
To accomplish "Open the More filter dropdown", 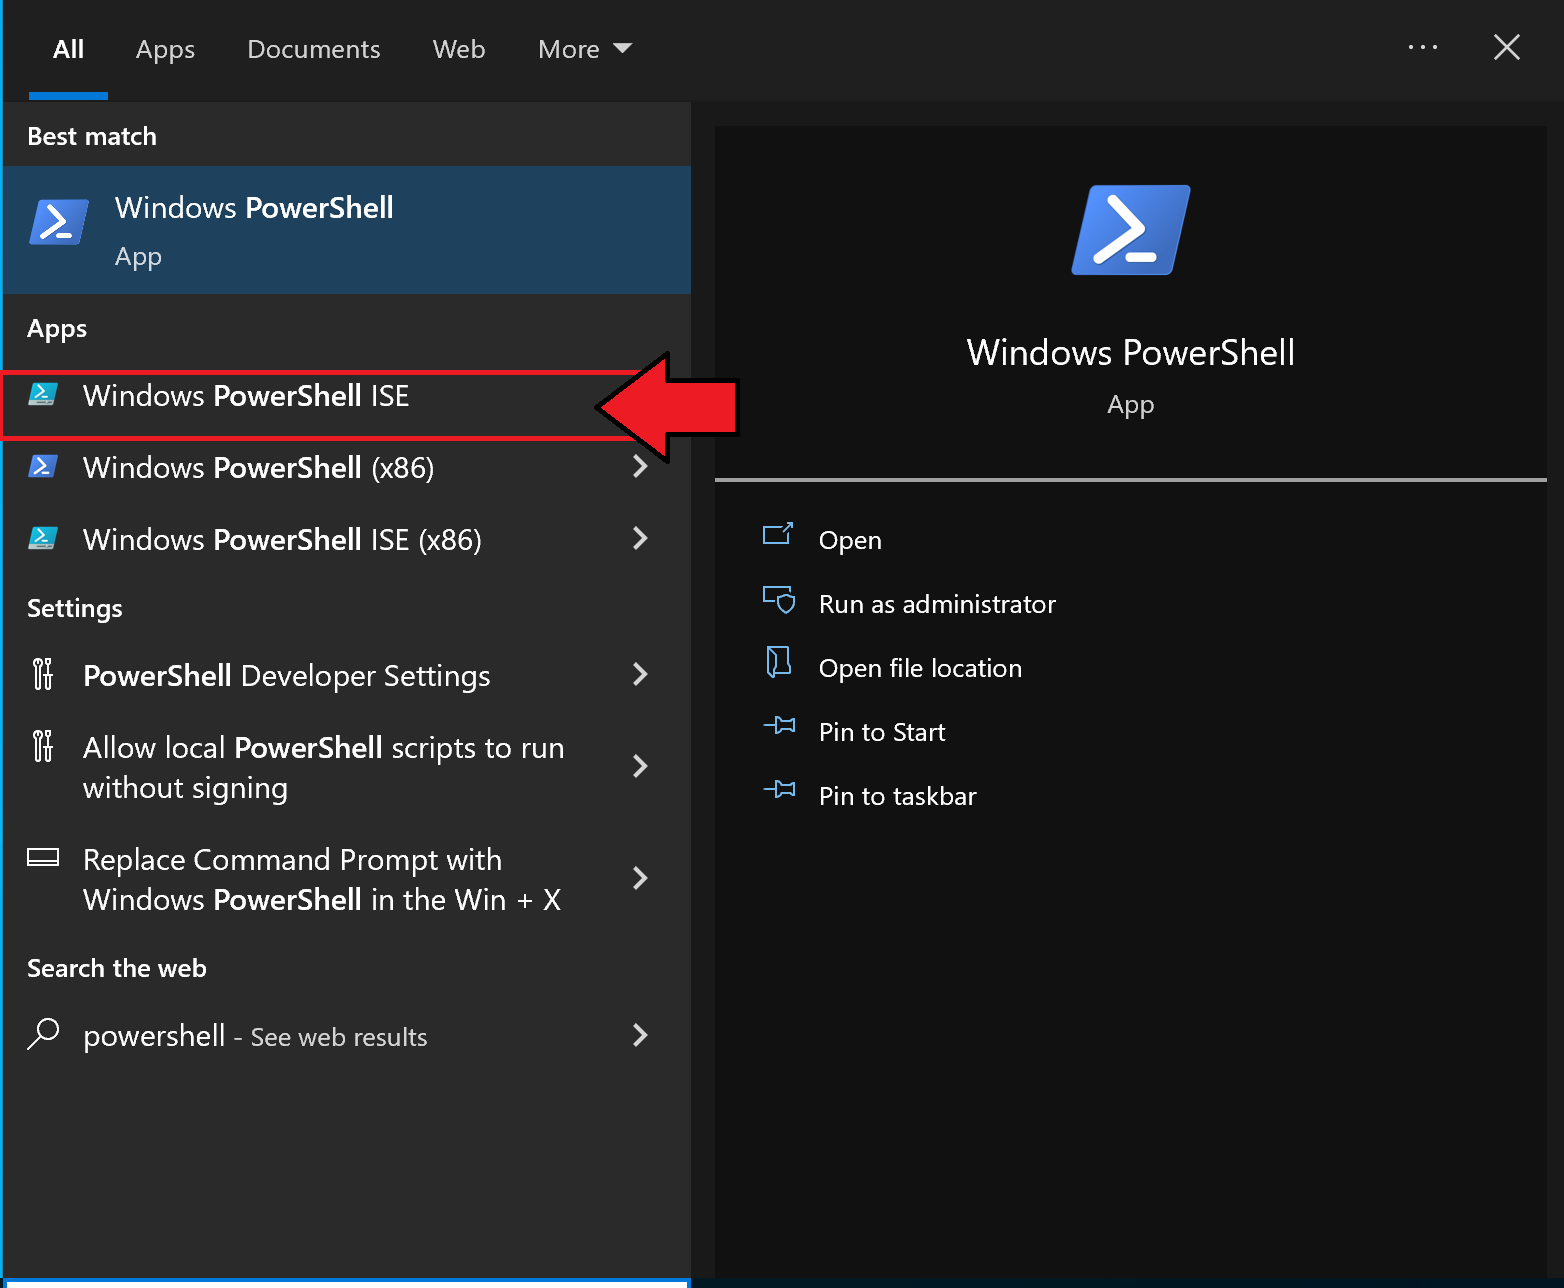I will [584, 49].
